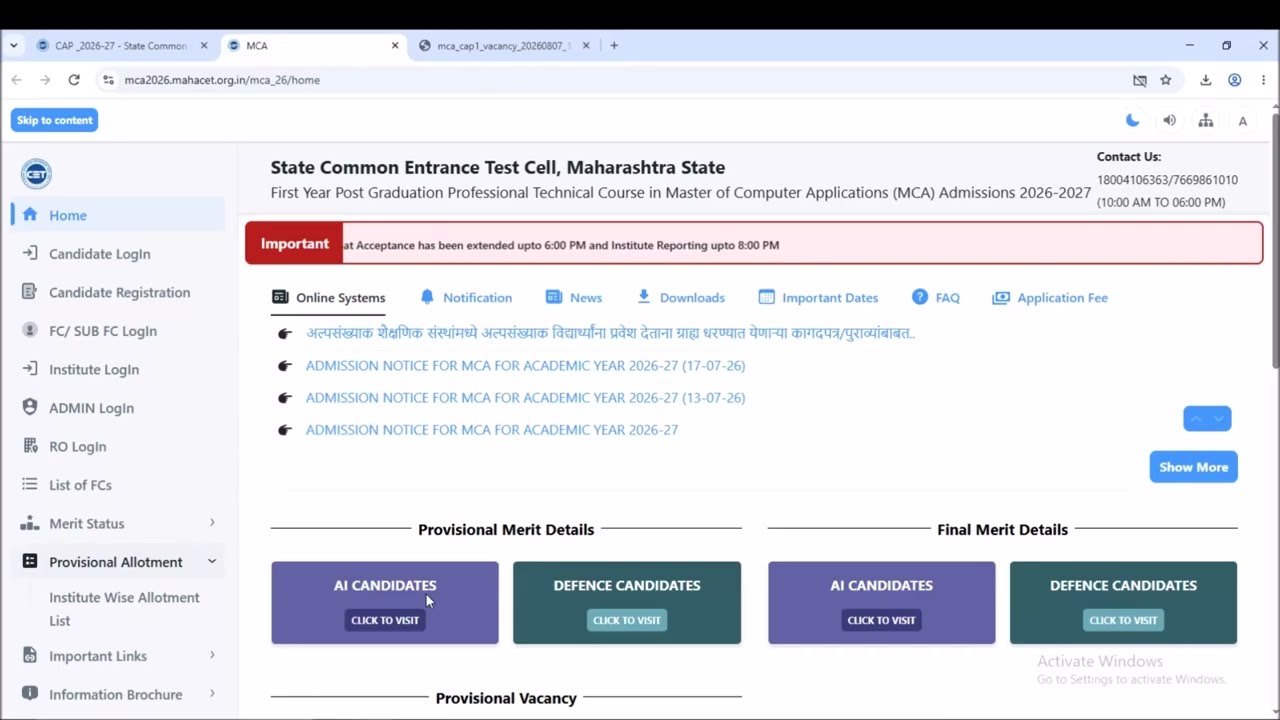The width and height of the screenshot is (1280, 720).
Task: Expand Merit Status menu chevron
Action: pyautogui.click(x=212, y=523)
